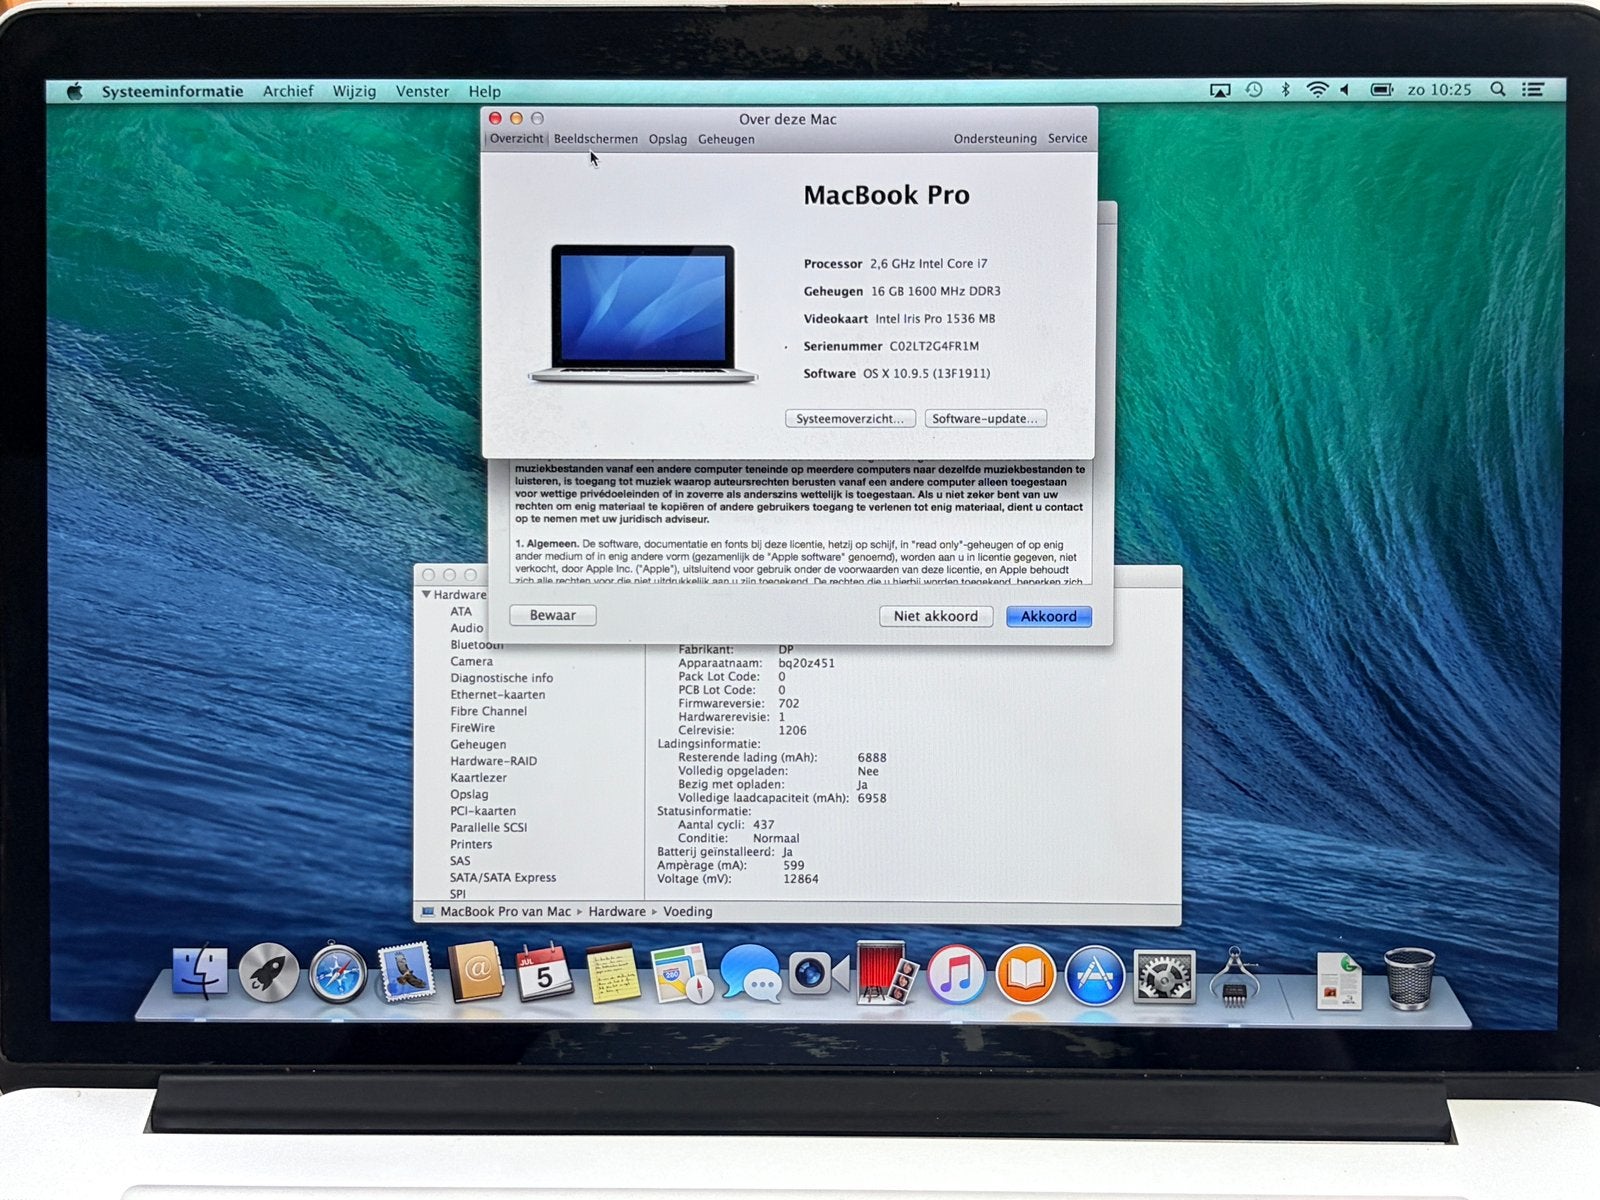Select Bluetooth in the hardware list
The width and height of the screenshot is (1600, 1200).
coord(477,645)
